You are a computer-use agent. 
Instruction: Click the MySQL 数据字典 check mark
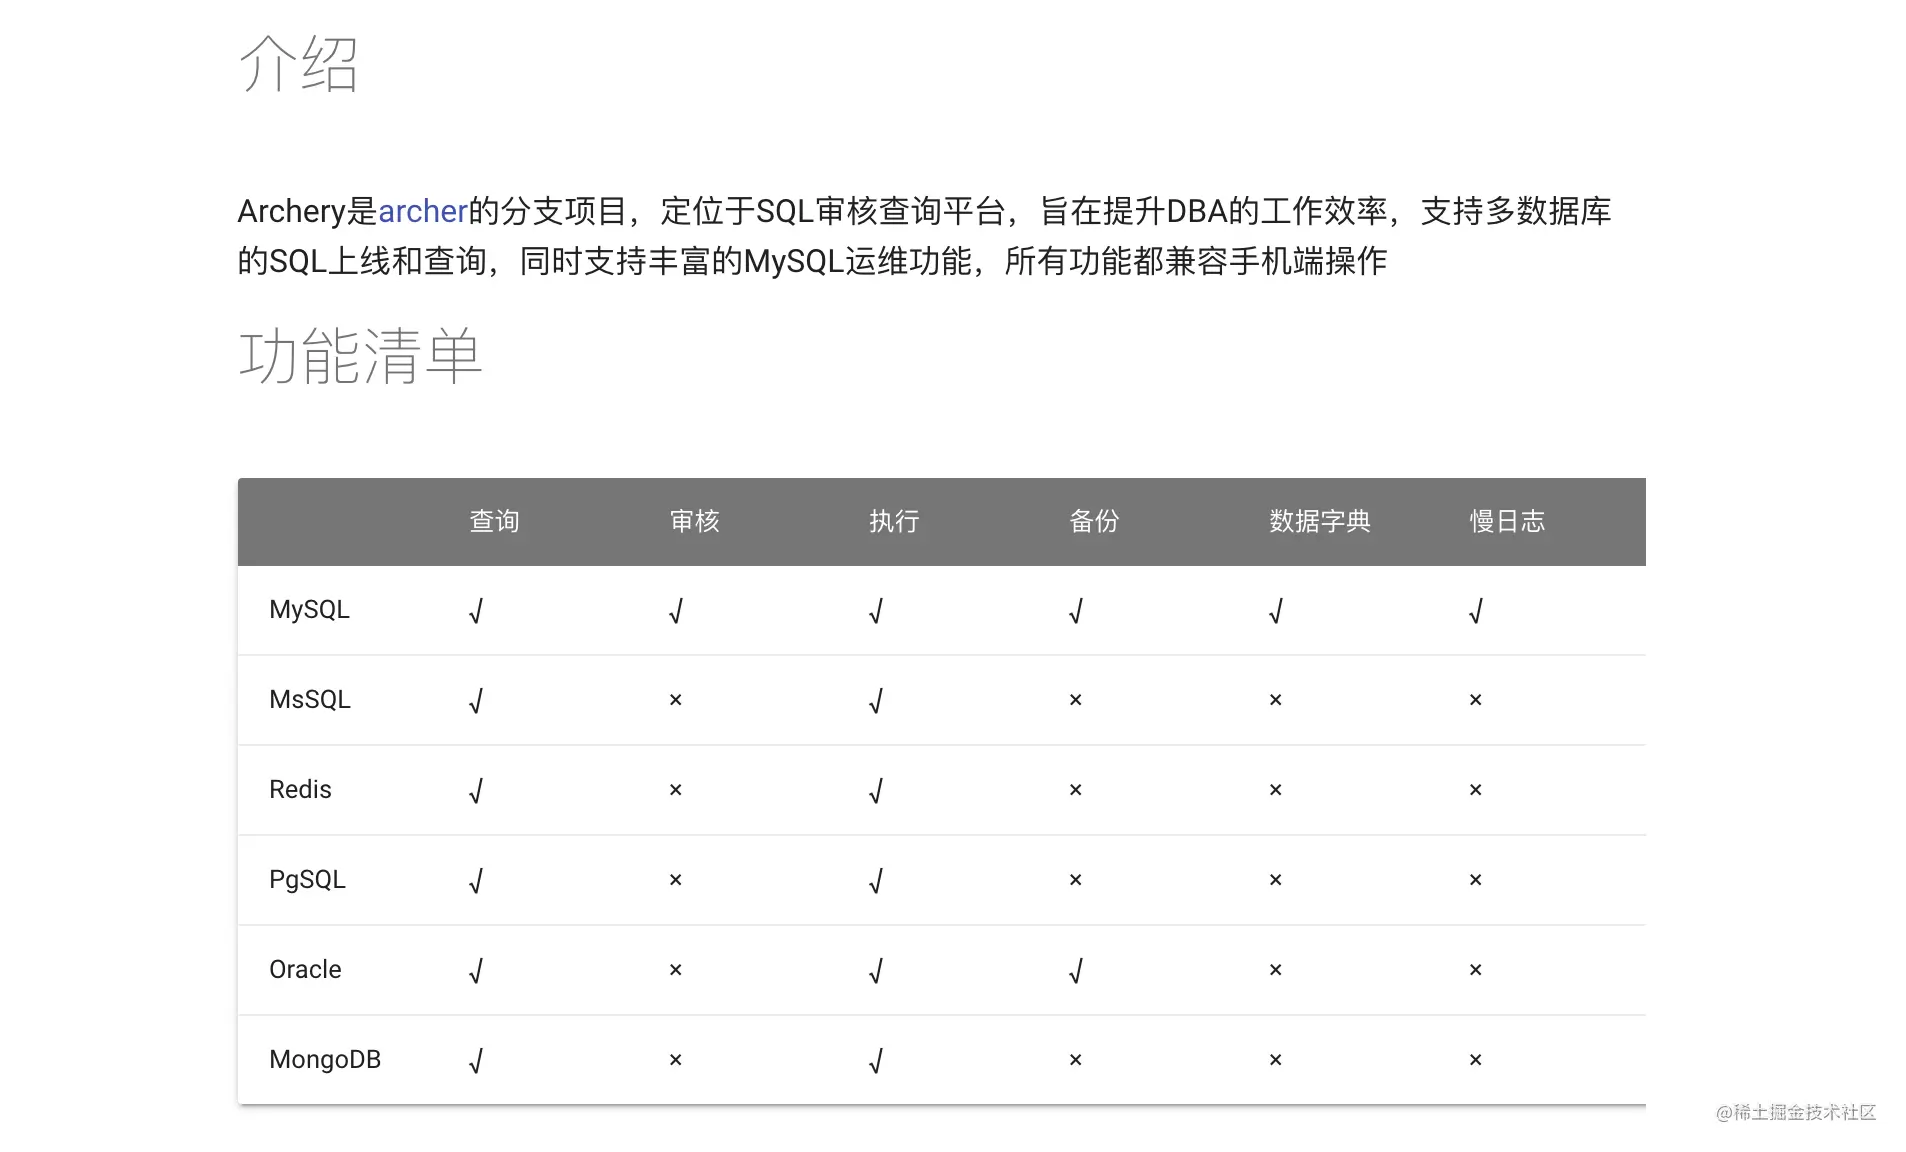click(x=1276, y=611)
